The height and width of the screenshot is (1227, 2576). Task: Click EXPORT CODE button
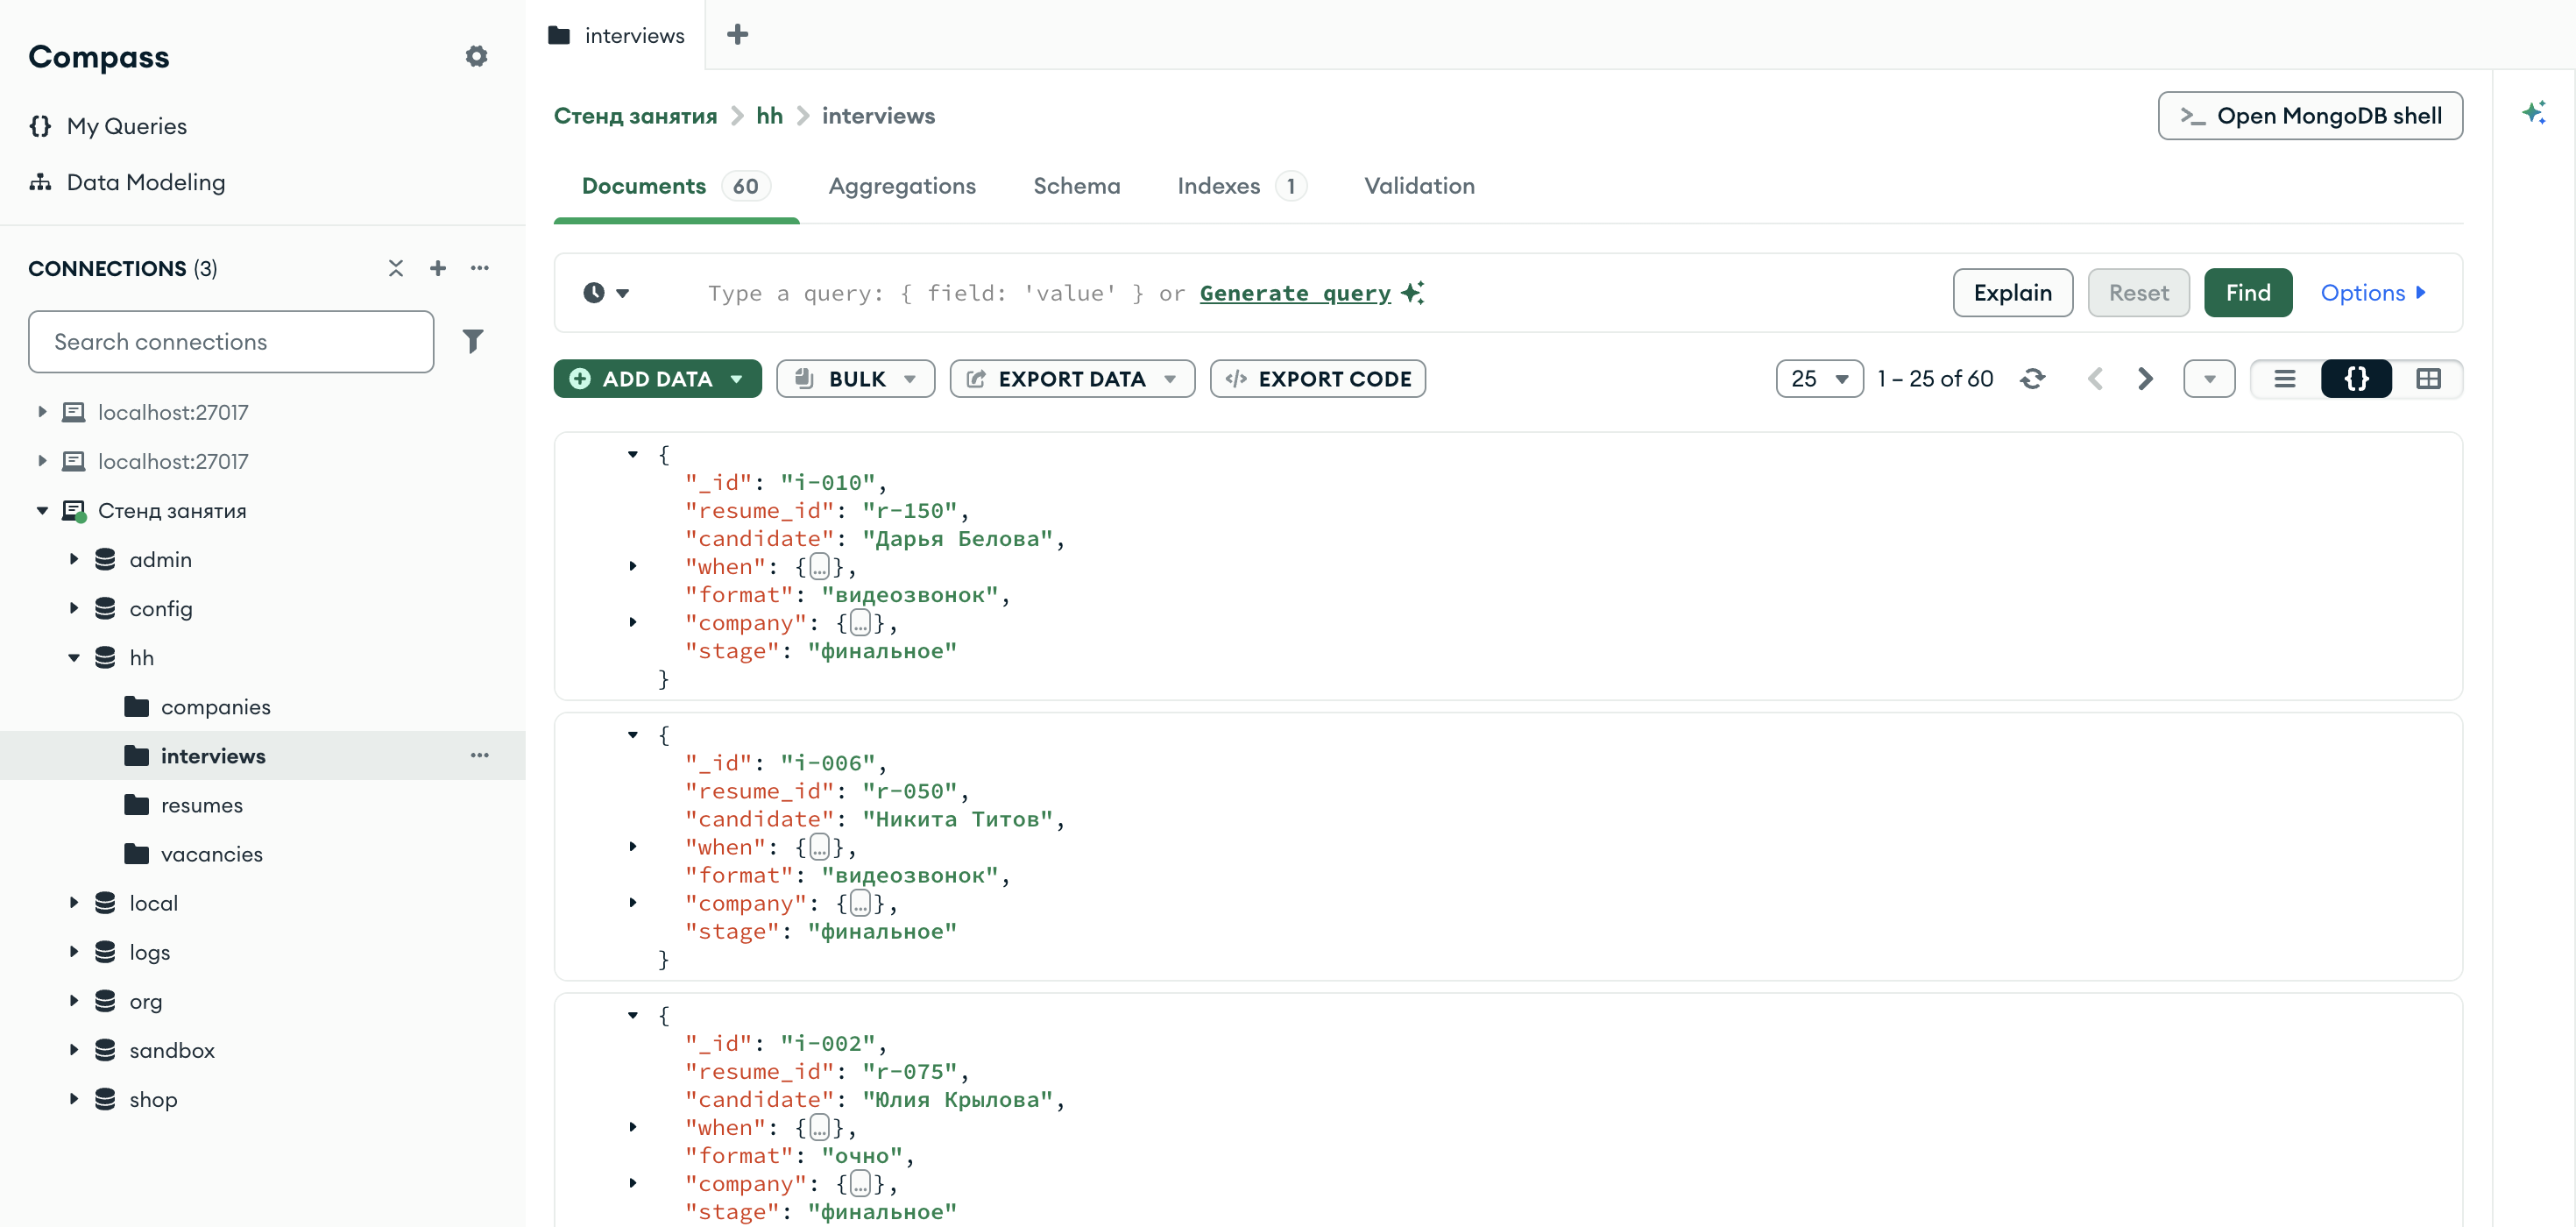click(1317, 379)
